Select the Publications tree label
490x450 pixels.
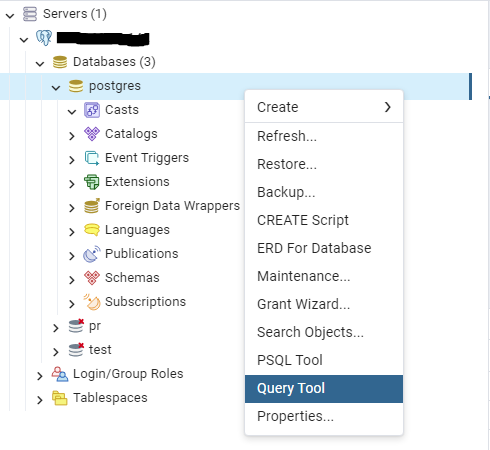142,254
